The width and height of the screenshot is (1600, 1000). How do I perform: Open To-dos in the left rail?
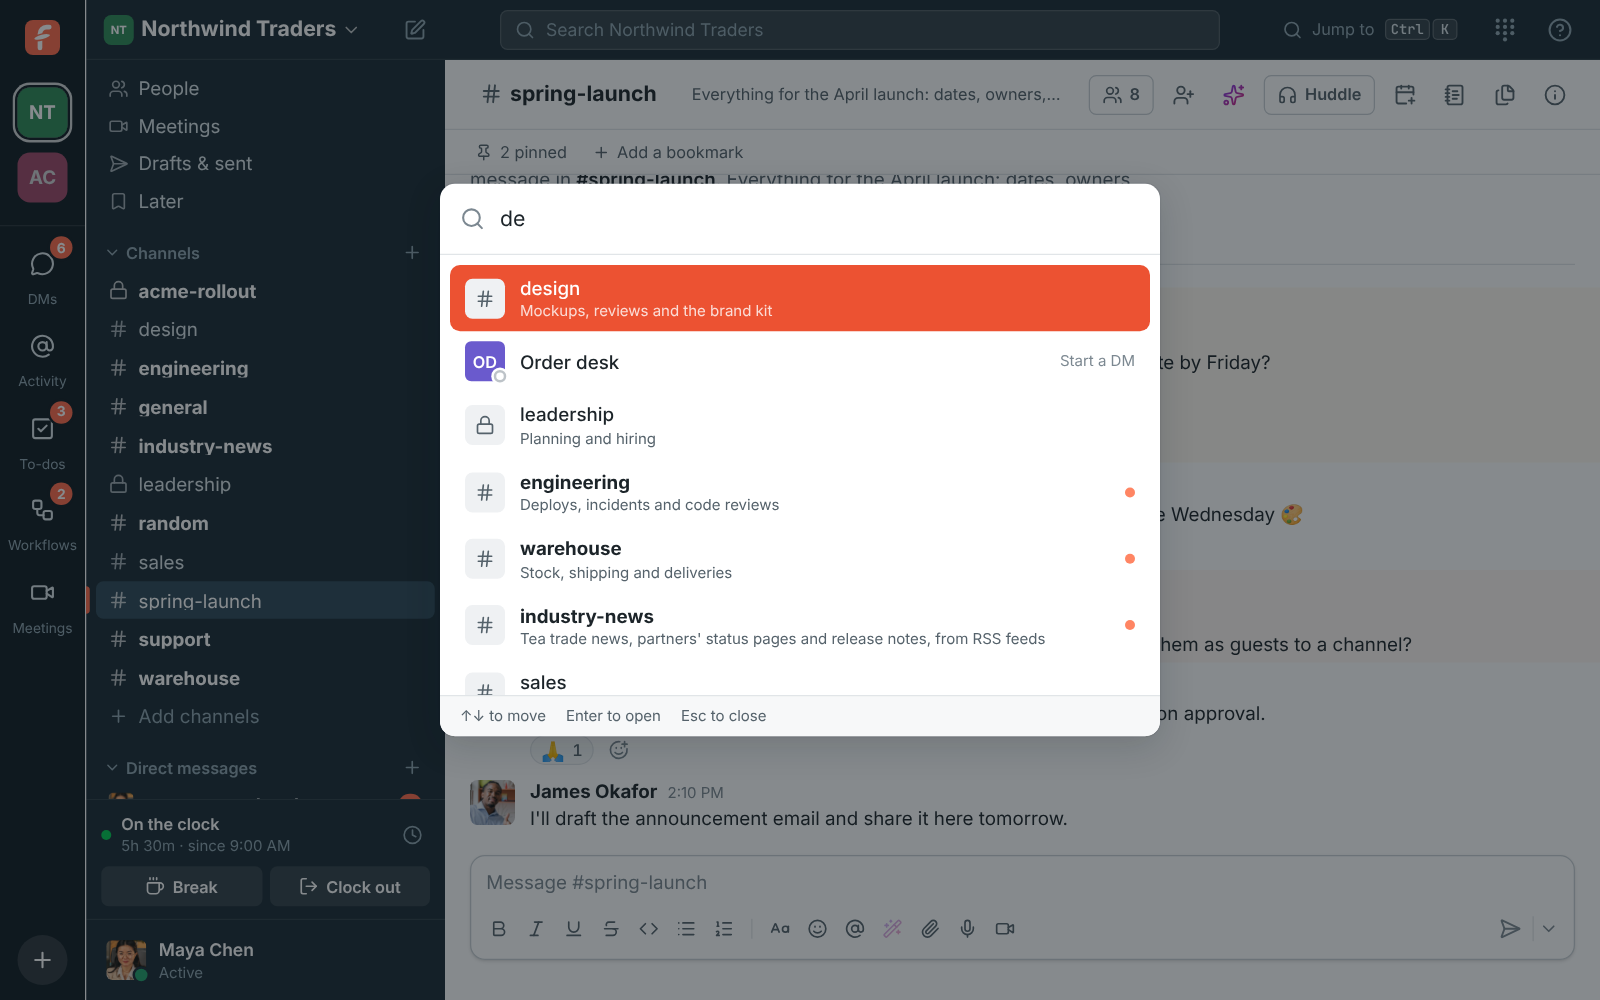tap(42, 441)
